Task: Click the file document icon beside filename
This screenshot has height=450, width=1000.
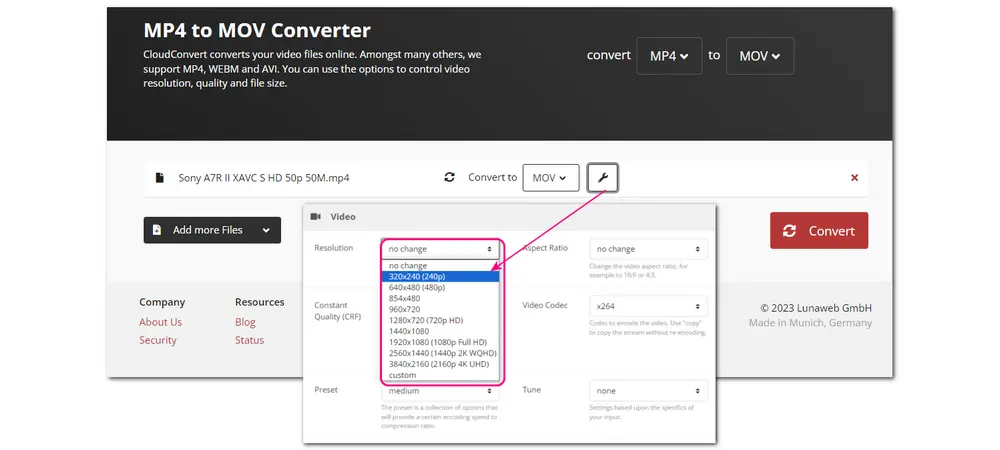Action: (x=160, y=178)
